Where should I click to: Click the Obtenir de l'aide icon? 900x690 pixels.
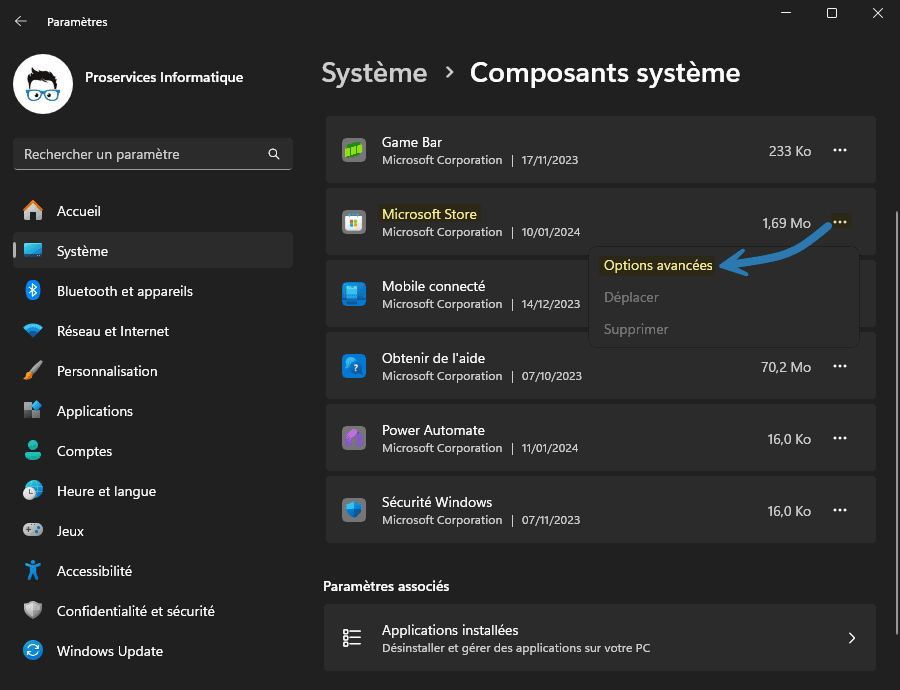353,366
